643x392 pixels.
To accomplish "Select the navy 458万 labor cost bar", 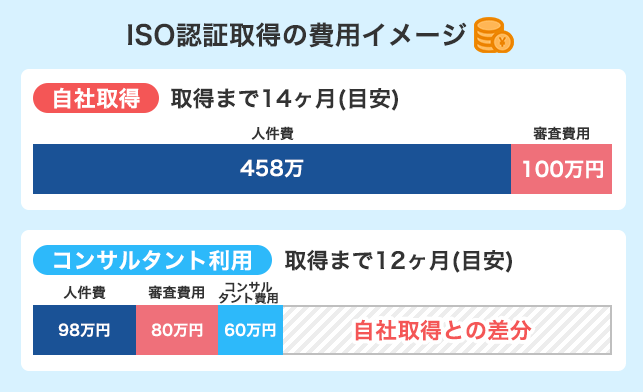I will [x=272, y=169].
